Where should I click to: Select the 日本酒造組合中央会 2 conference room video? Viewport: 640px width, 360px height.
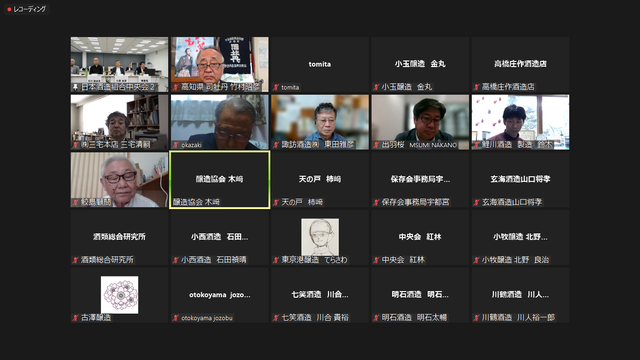tap(119, 64)
